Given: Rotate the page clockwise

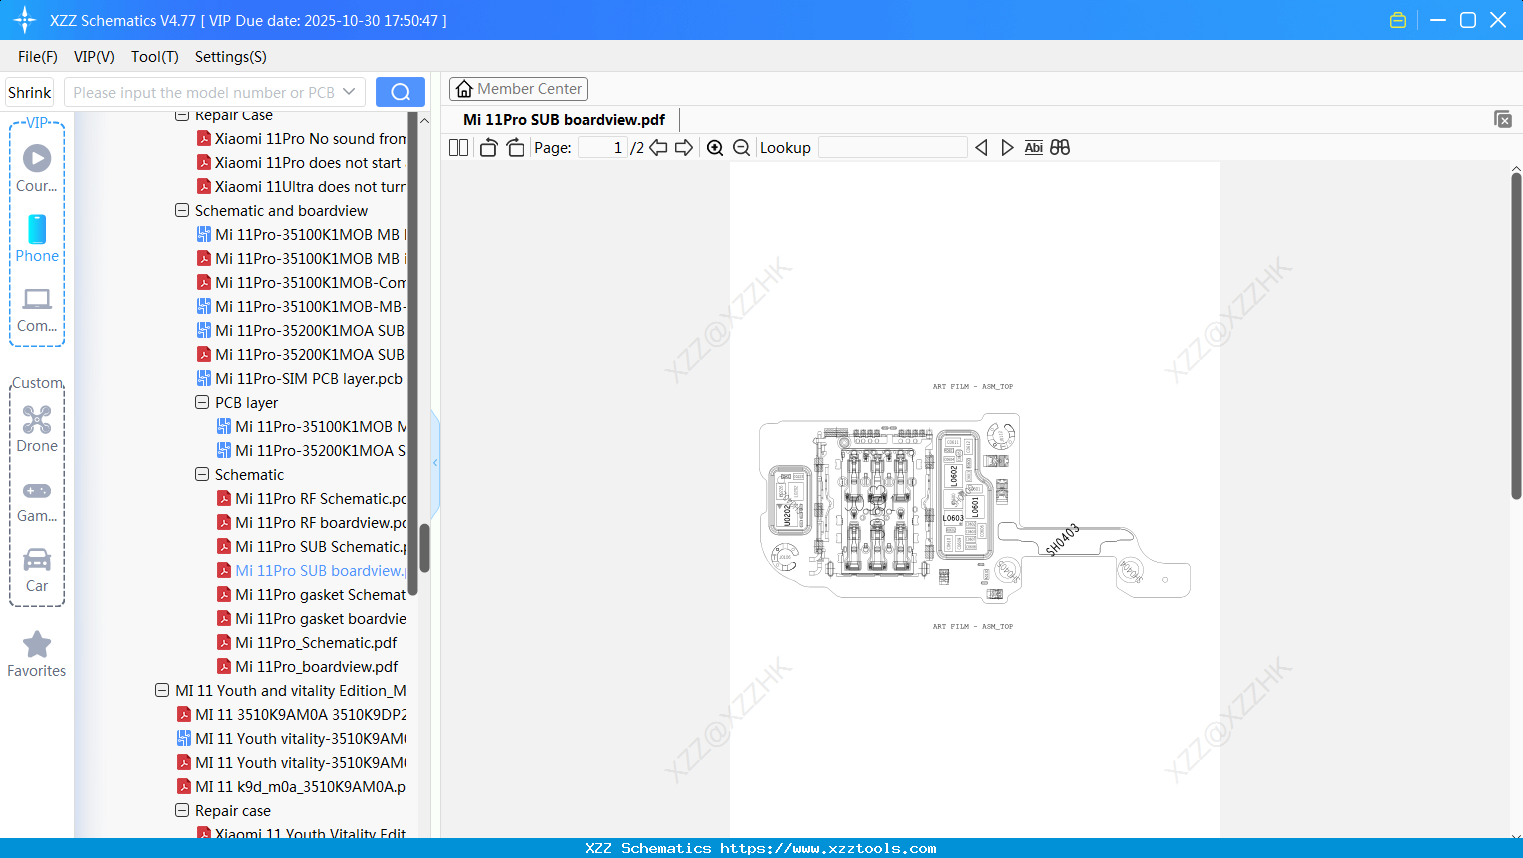Looking at the screenshot, I should 514,147.
